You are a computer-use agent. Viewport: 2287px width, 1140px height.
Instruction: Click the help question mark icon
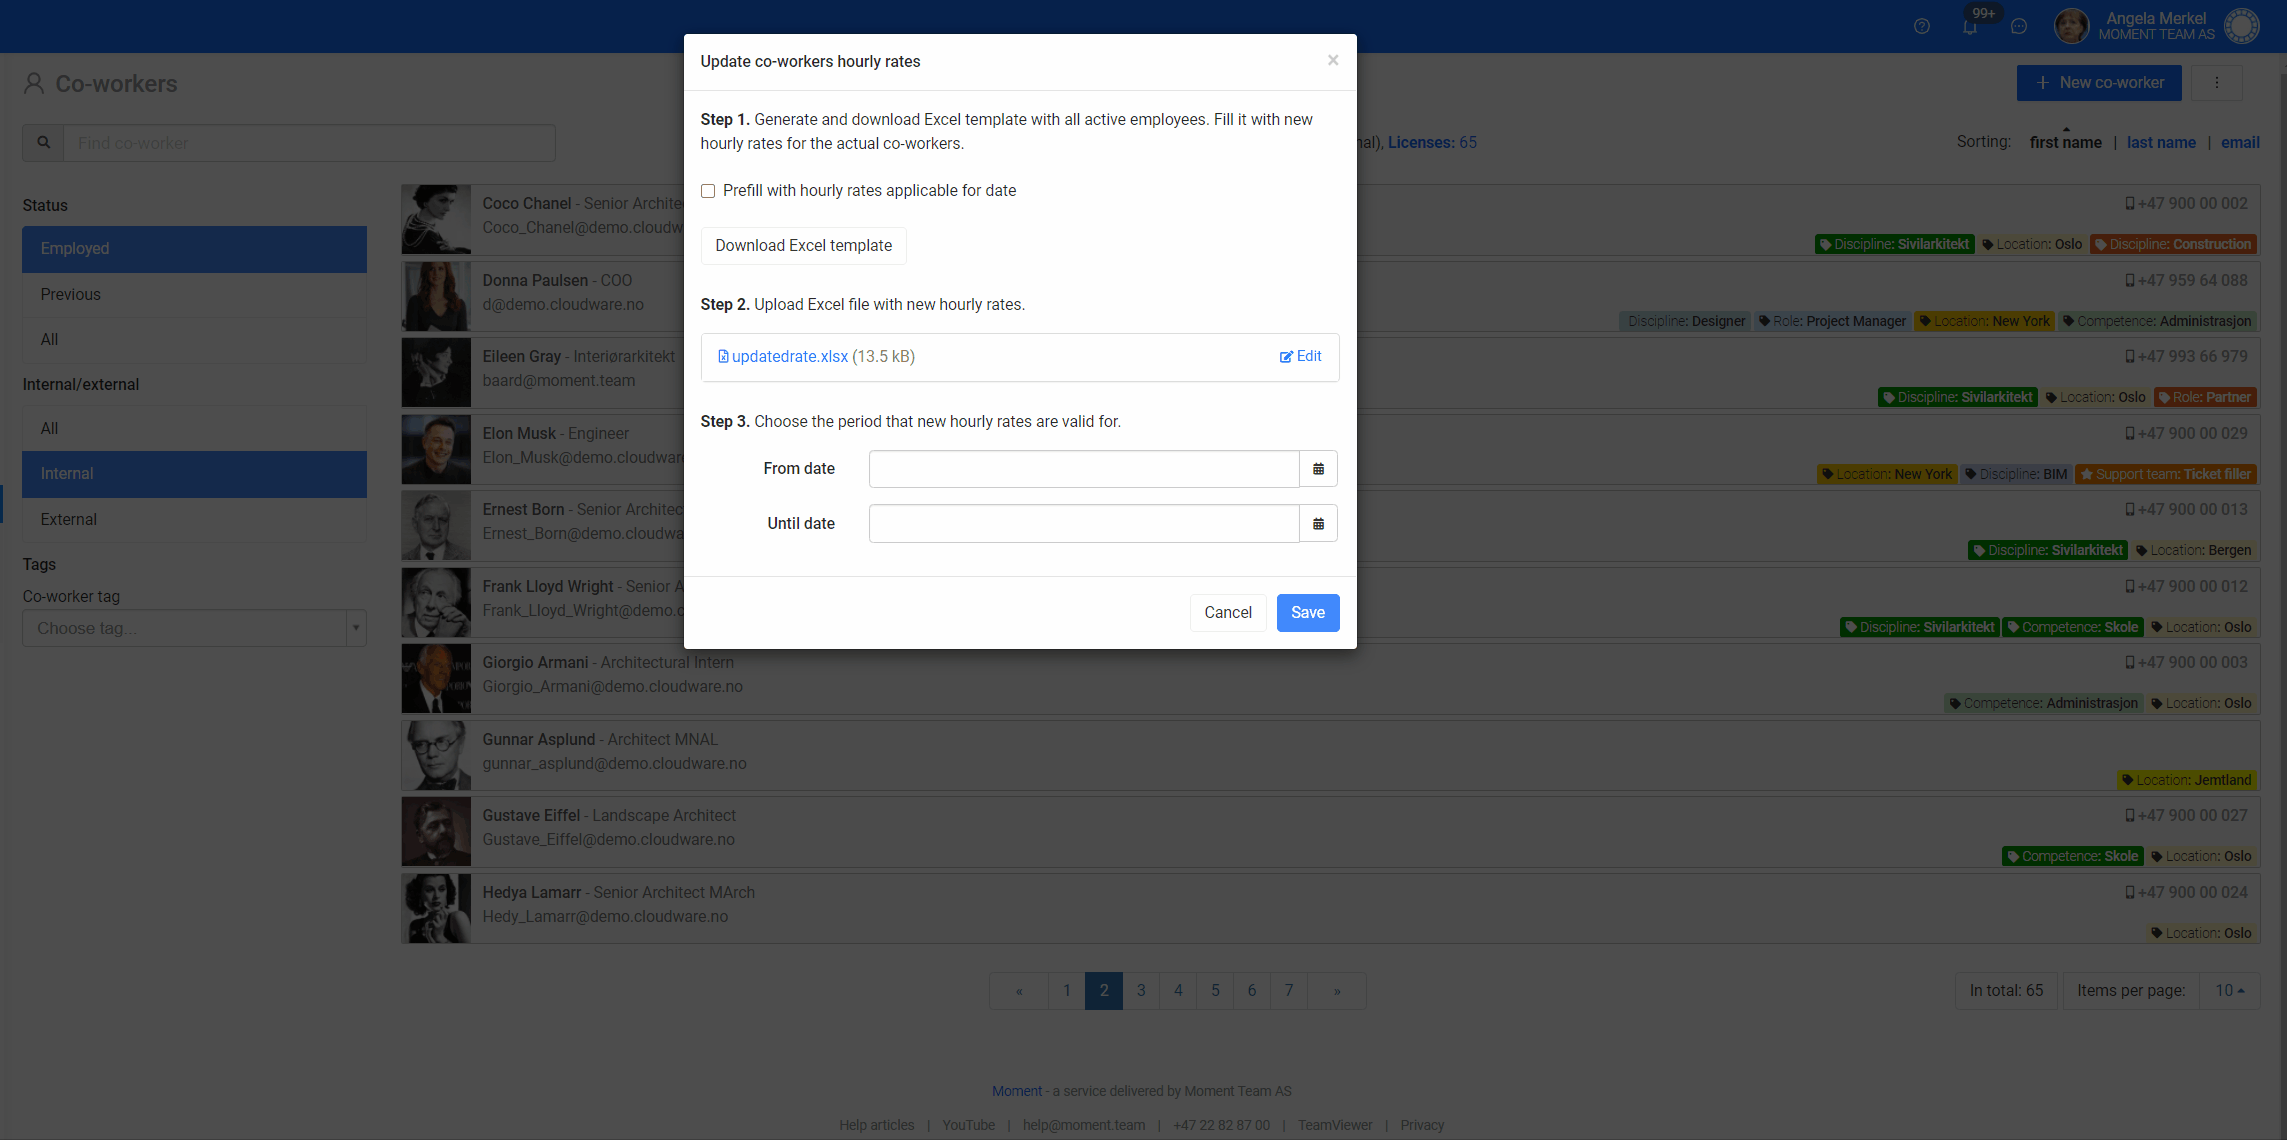pyautogui.click(x=1921, y=27)
